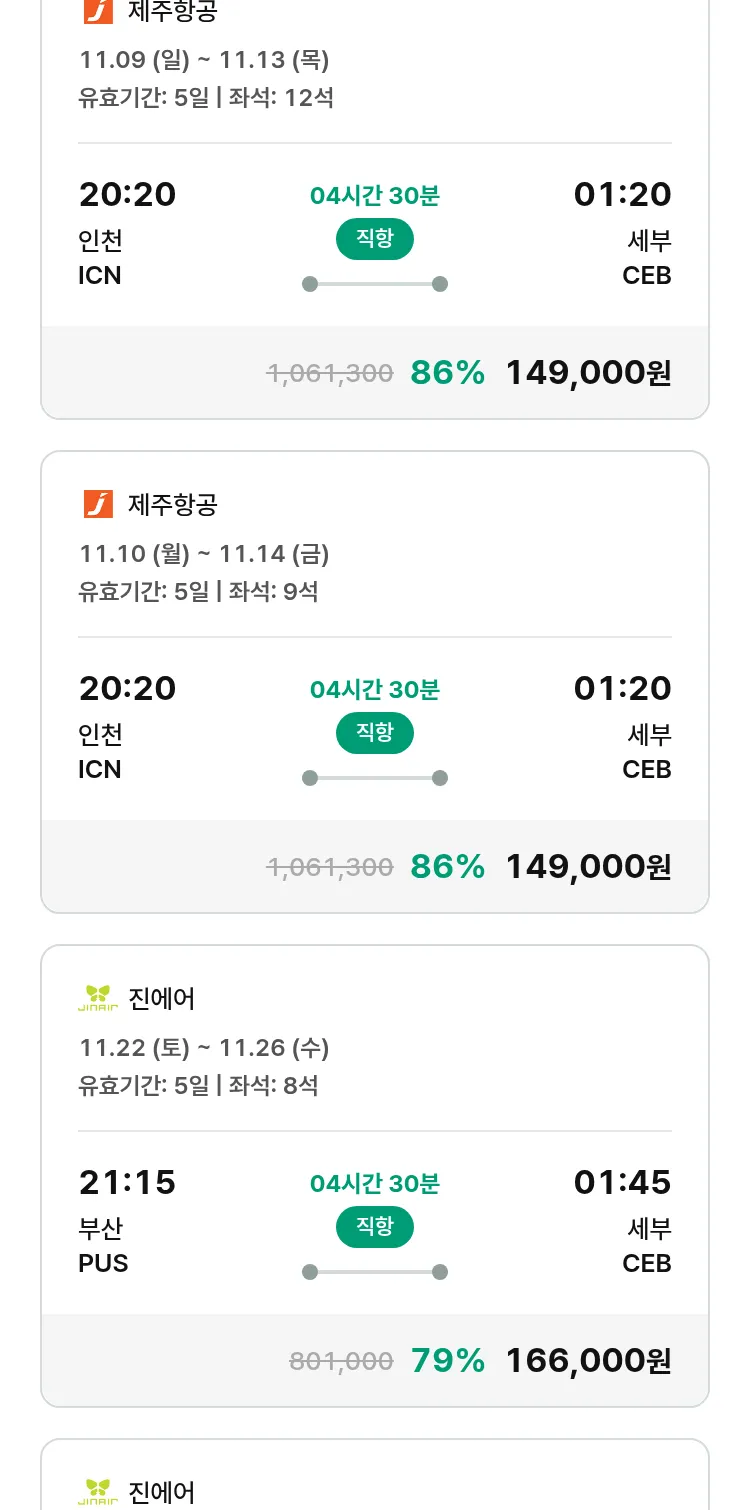Tap Jin Air logo on bottom-most card

[98, 1492]
